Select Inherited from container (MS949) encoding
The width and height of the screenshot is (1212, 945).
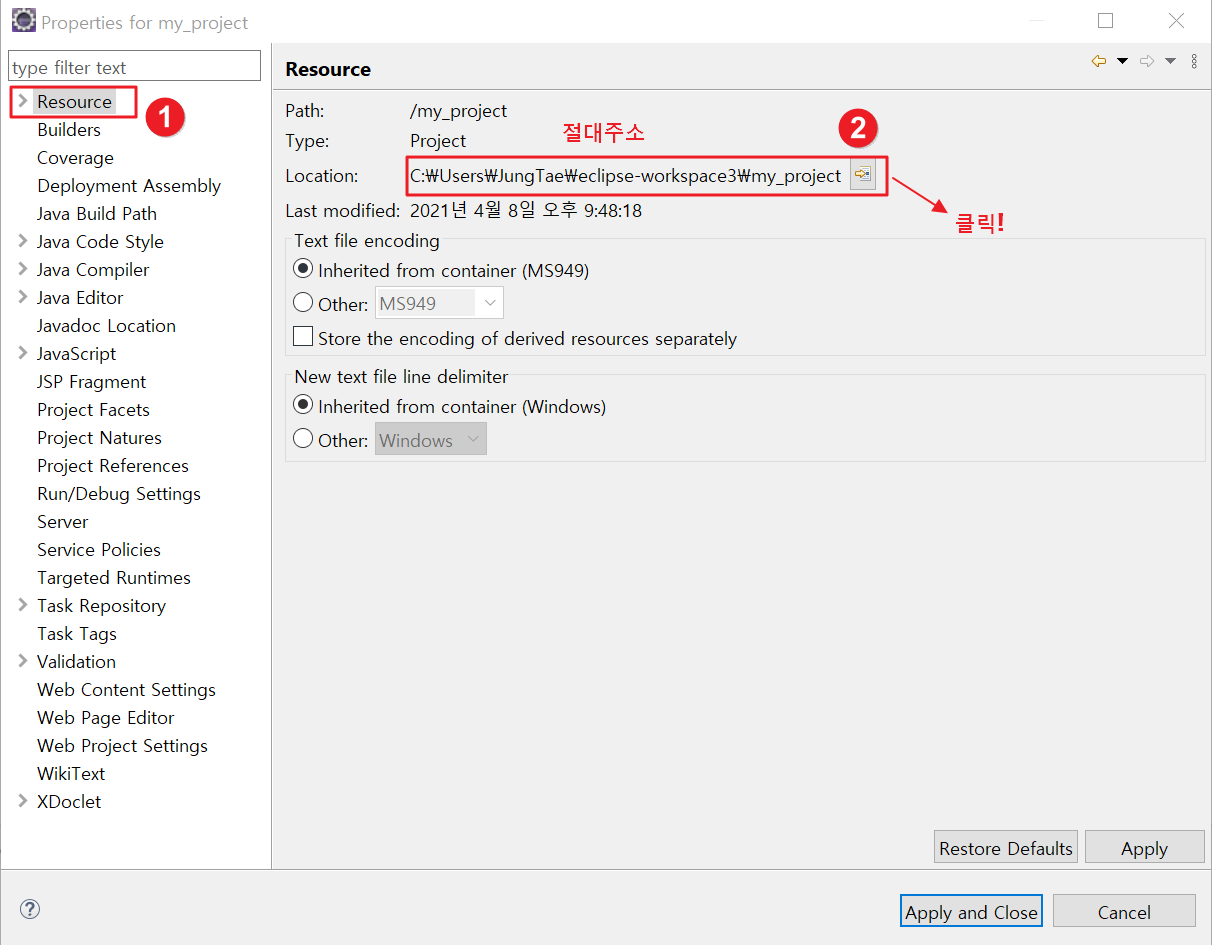coord(303,268)
